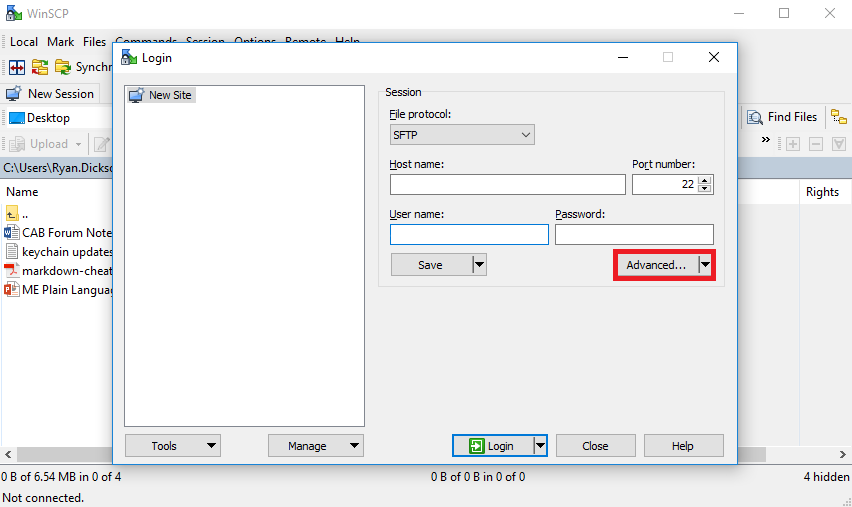Viewport: 852px width, 507px height.
Task: Click the green Login button
Action: [493, 446]
